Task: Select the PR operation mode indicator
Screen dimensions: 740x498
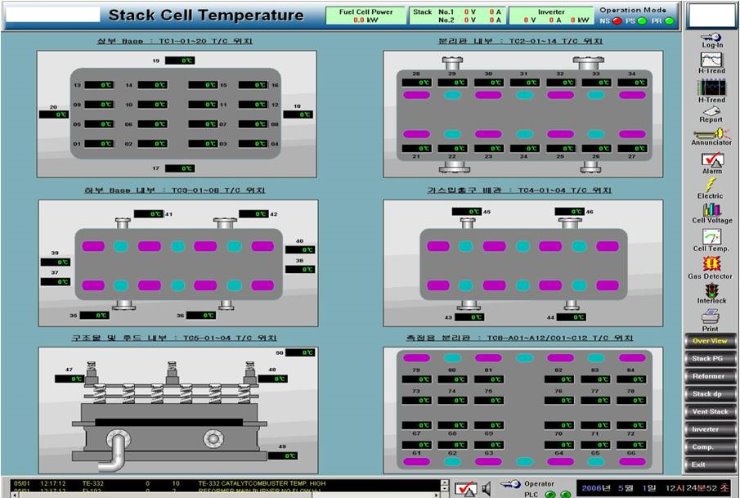Action: [669, 20]
